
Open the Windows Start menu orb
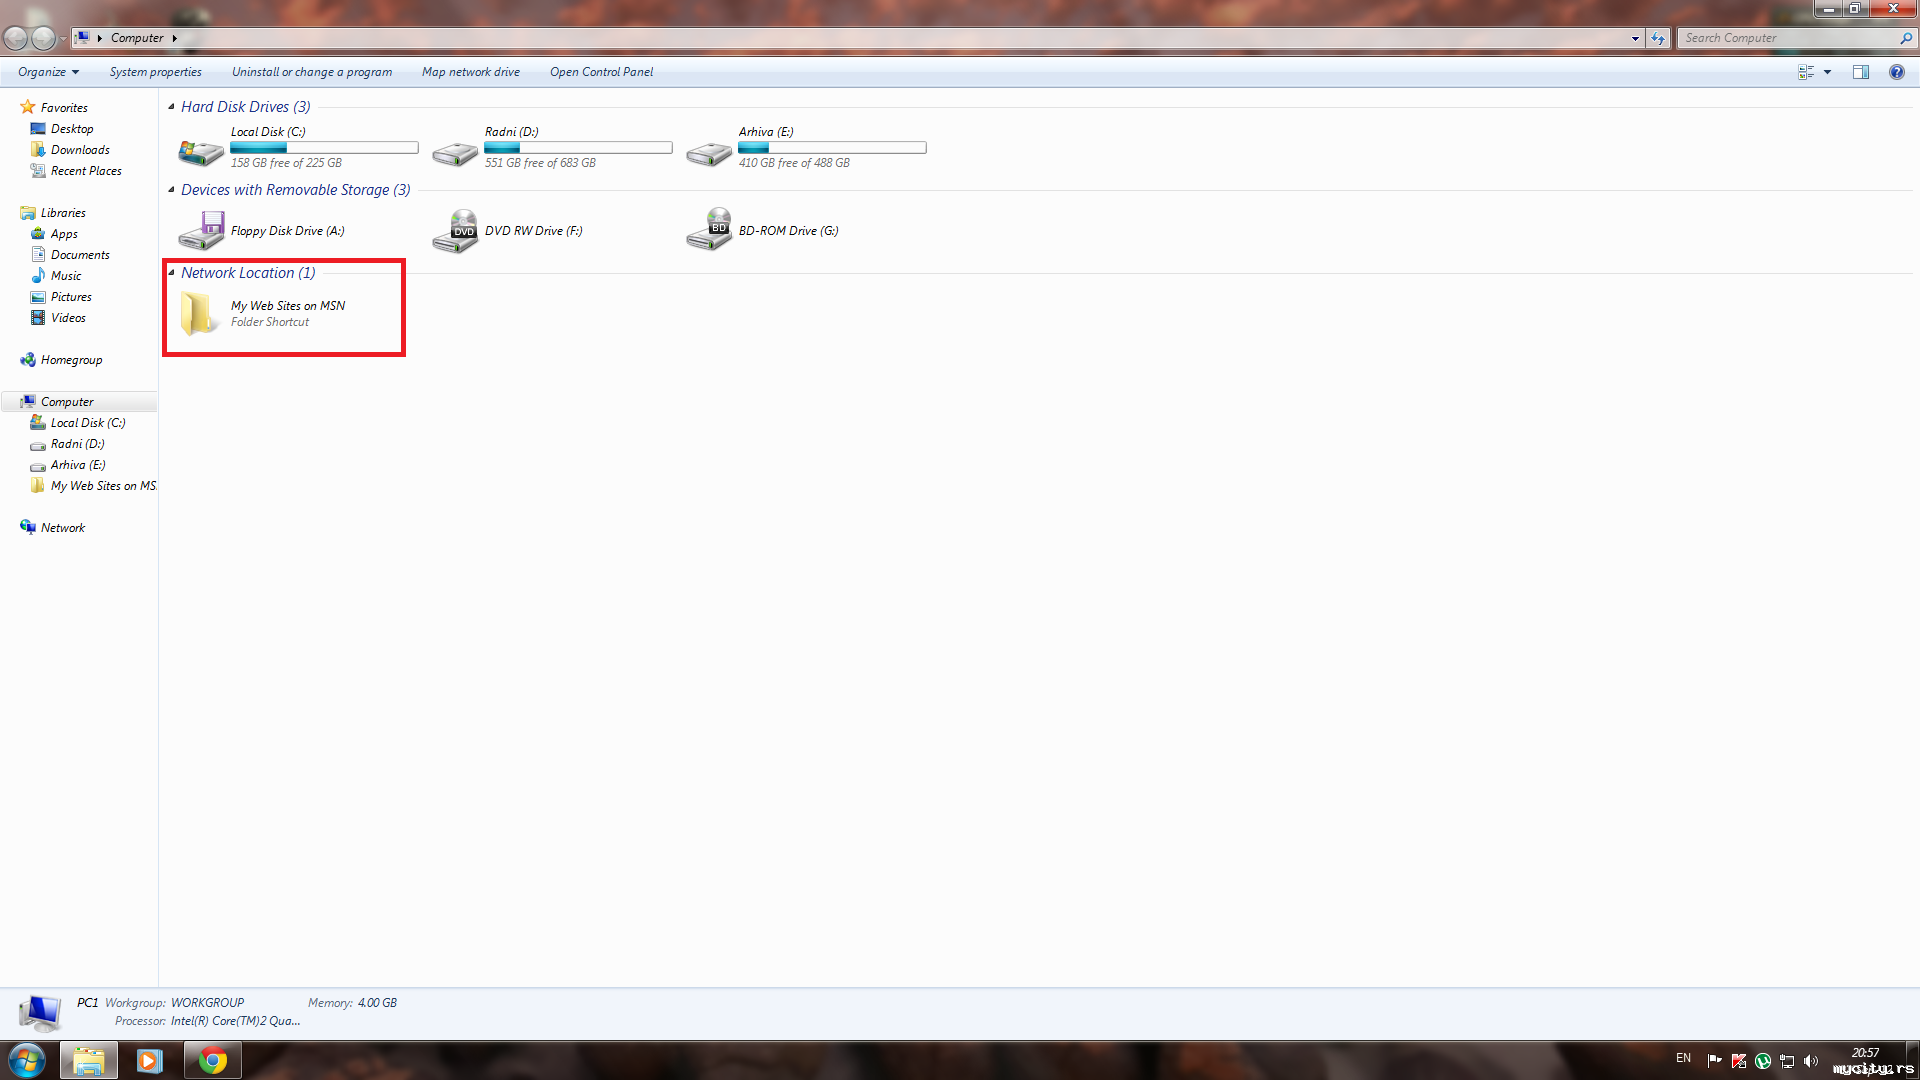[x=27, y=1060]
